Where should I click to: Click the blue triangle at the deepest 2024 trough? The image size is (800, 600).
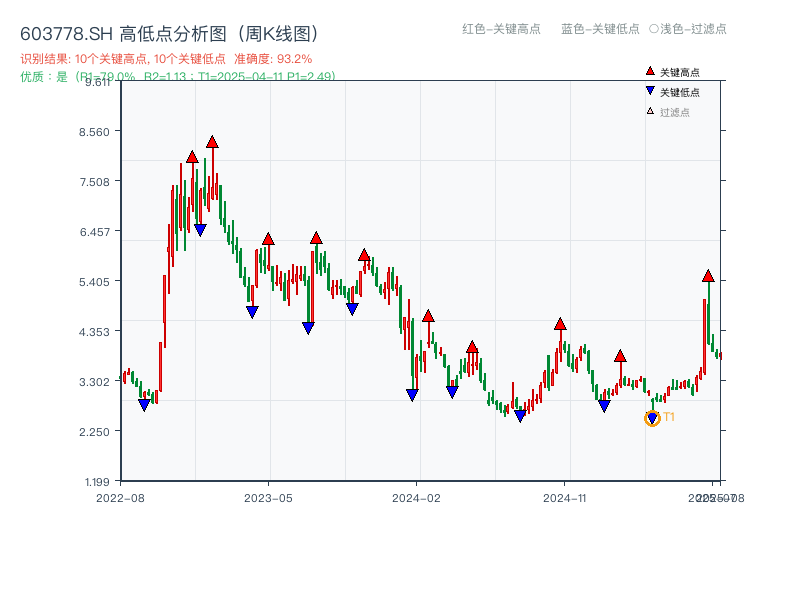pyautogui.click(x=521, y=415)
